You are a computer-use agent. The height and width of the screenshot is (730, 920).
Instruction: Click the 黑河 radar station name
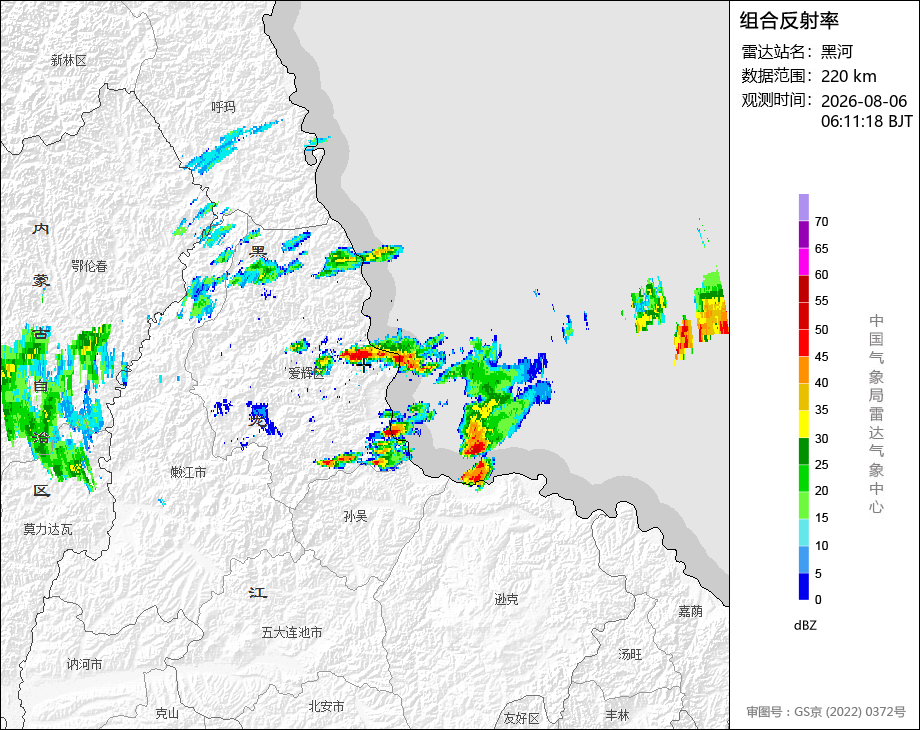point(837,52)
